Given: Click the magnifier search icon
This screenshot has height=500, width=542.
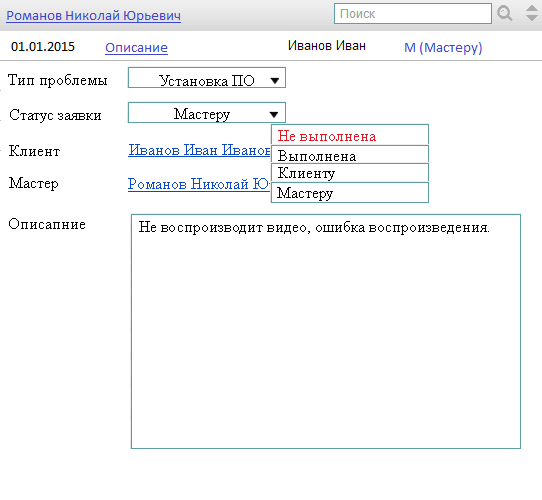Looking at the screenshot, I should [x=505, y=14].
